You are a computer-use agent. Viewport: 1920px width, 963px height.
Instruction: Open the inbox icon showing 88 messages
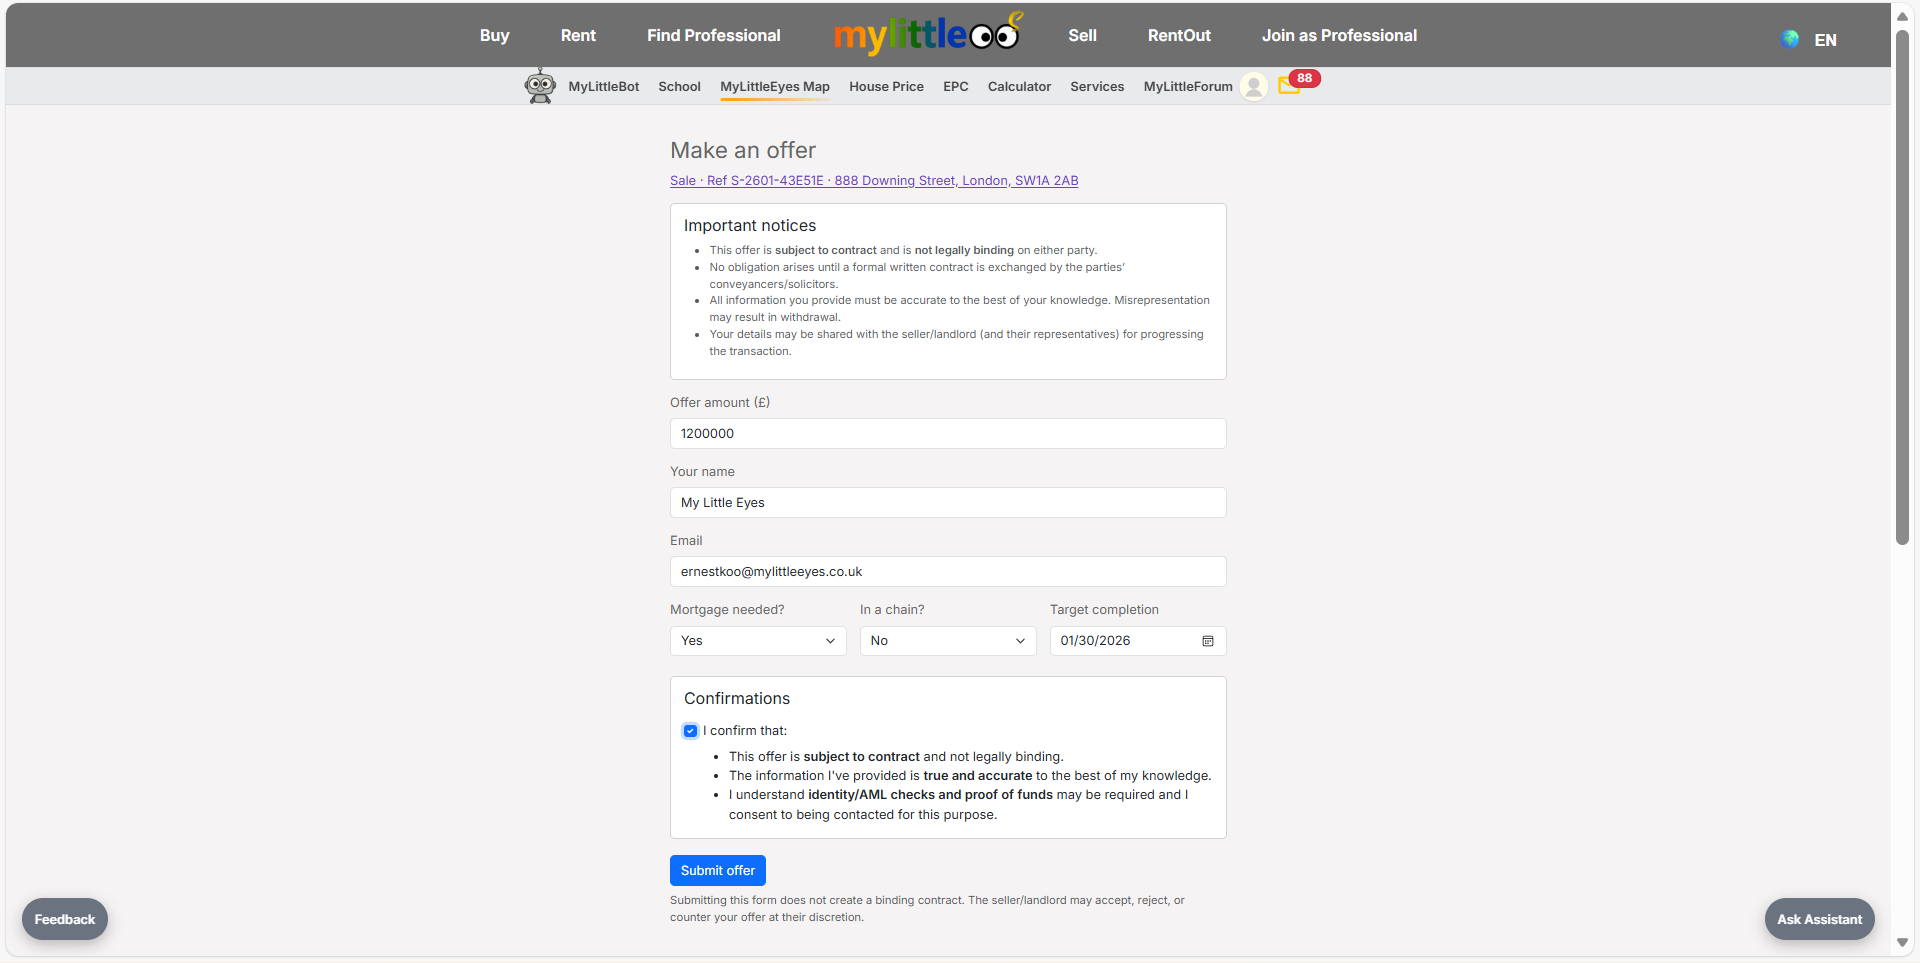point(1290,86)
